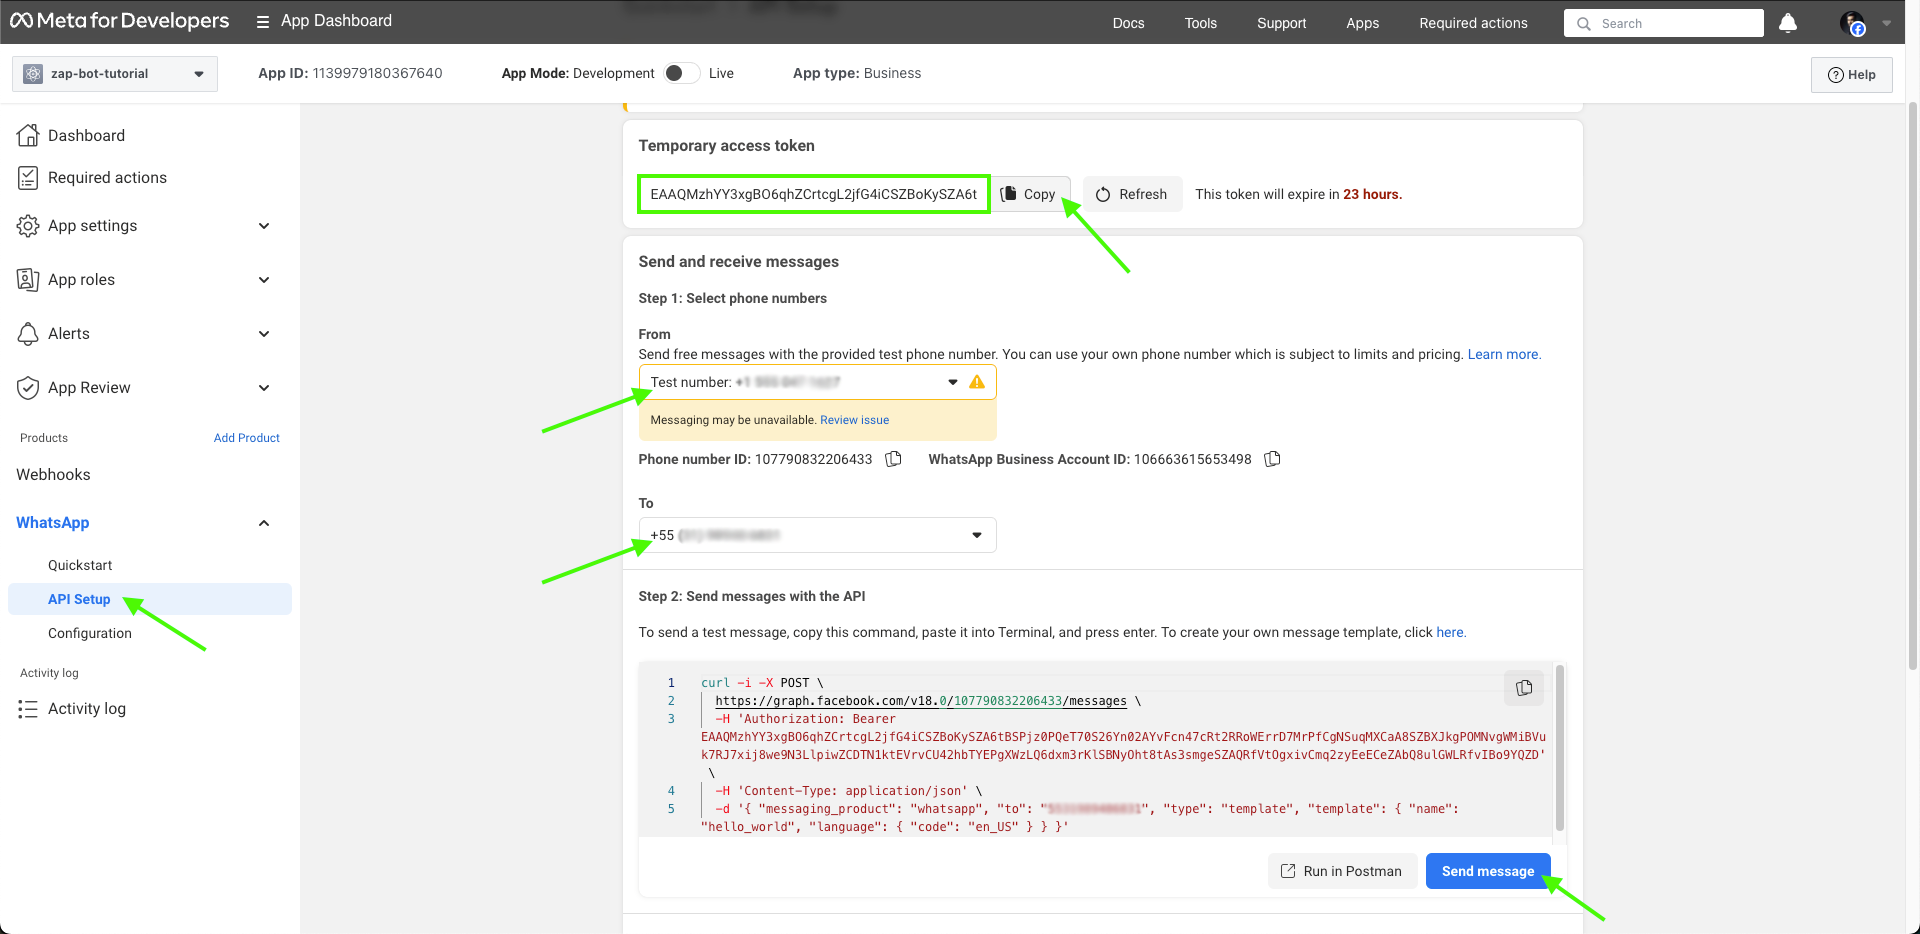Copy the curl command code block
This screenshot has width=1920, height=934.
pyautogui.click(x=1524, y=688)
